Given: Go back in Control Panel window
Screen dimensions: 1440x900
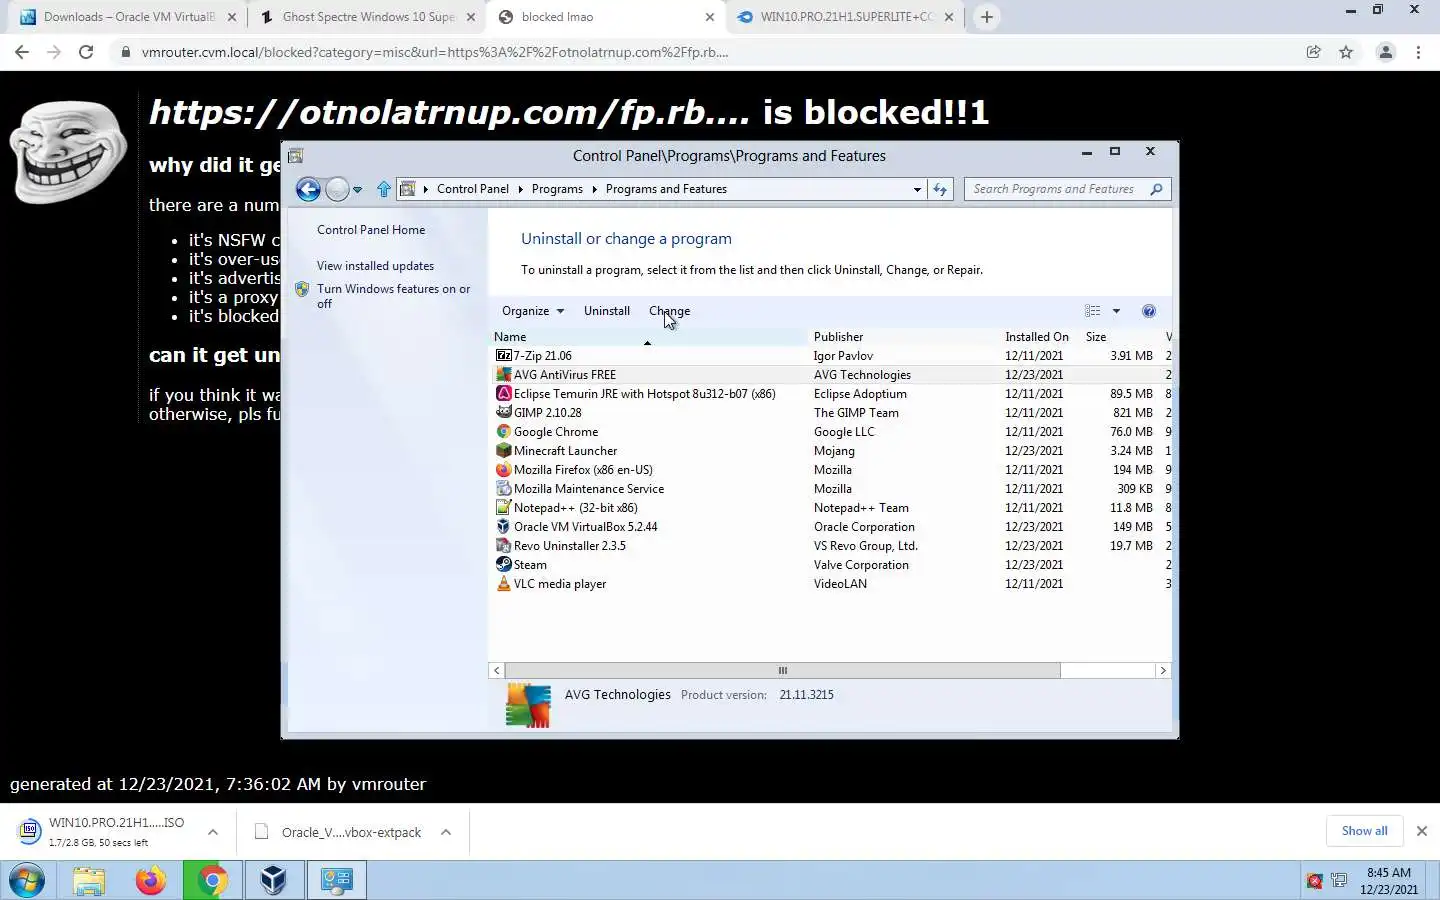Looking at the screenshot, I should [309, 189].
